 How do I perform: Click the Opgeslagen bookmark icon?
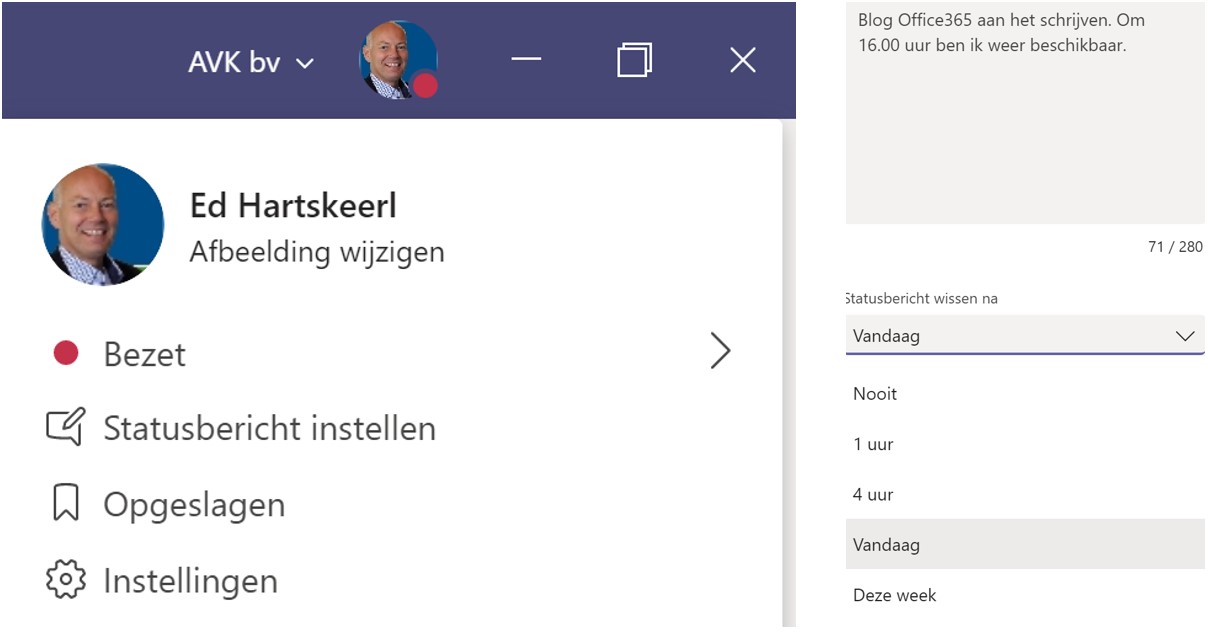pos(66,504)
